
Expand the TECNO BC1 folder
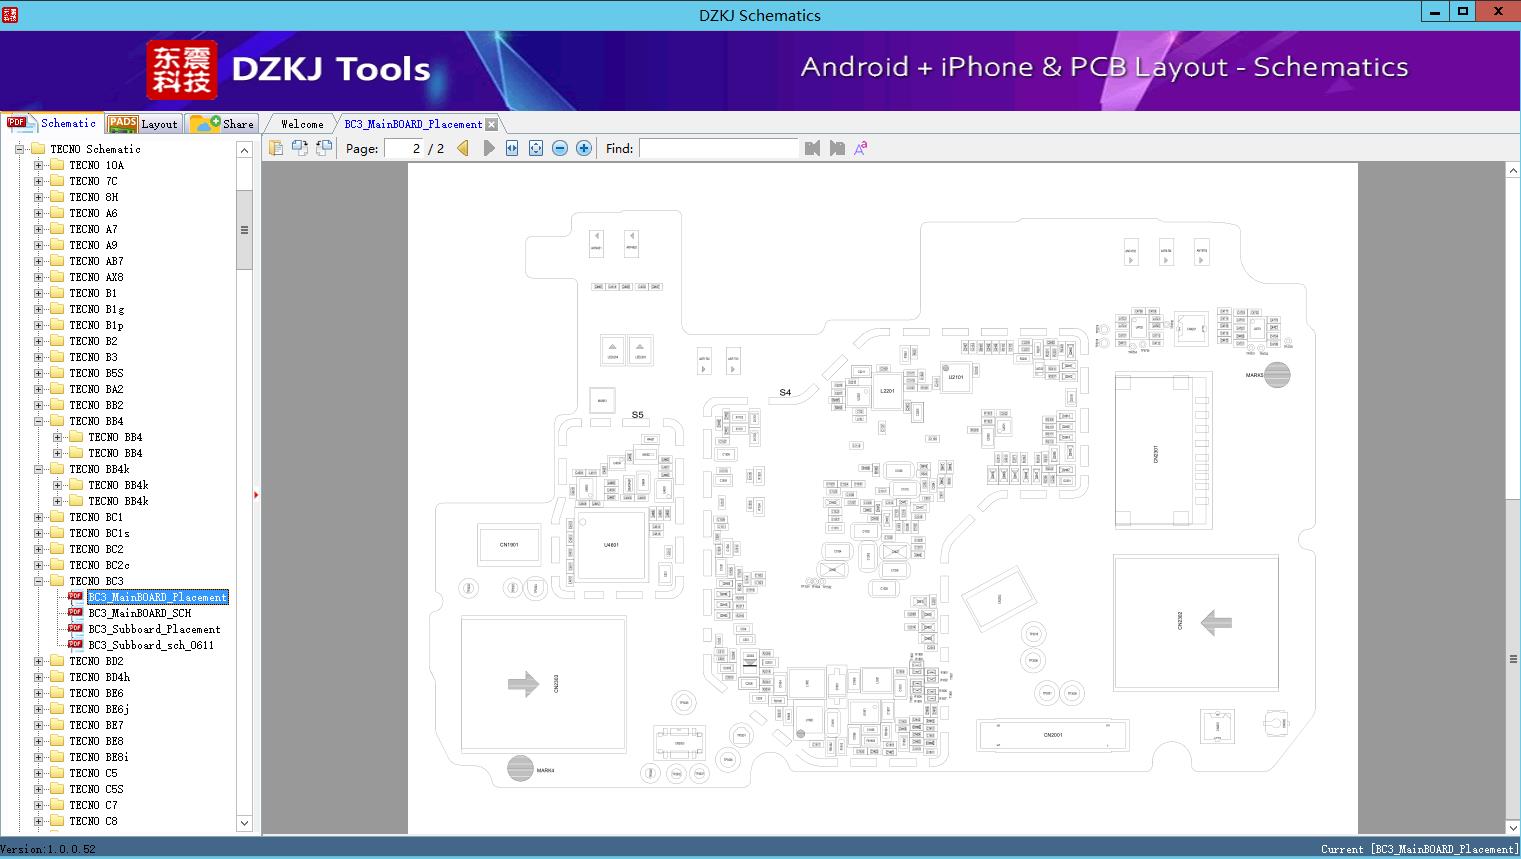tap(38, 517)
